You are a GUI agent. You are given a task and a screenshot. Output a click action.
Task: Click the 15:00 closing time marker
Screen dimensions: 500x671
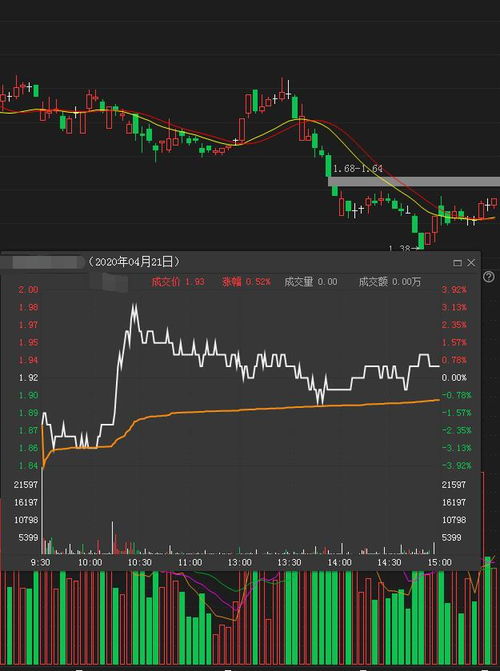coord(440,562)
